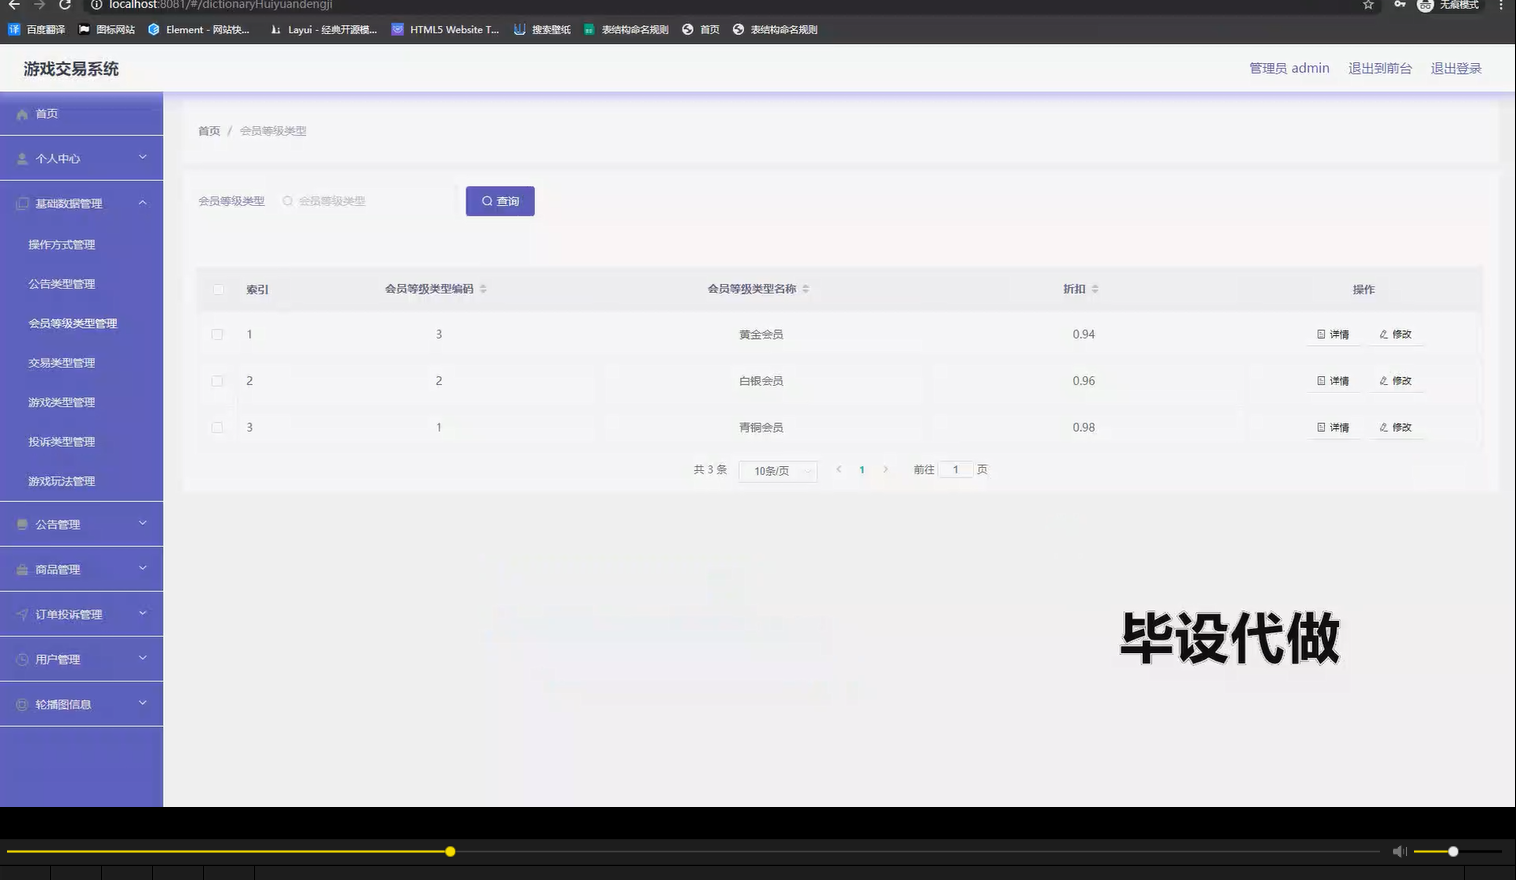Click the search magnifier icon in filter field
The width and height of the screenshot is (1516, 880).
point(288,201)
